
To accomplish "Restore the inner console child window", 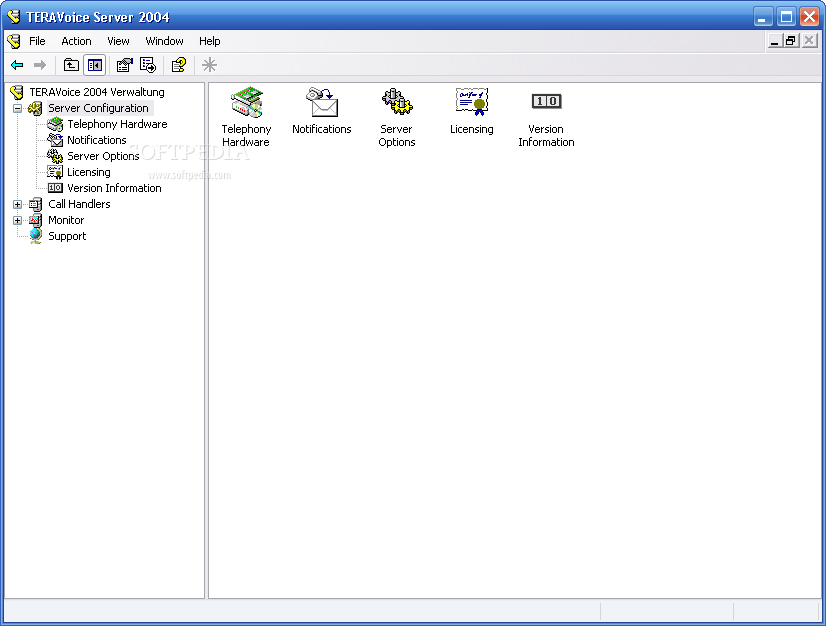I will coord(791,41).
